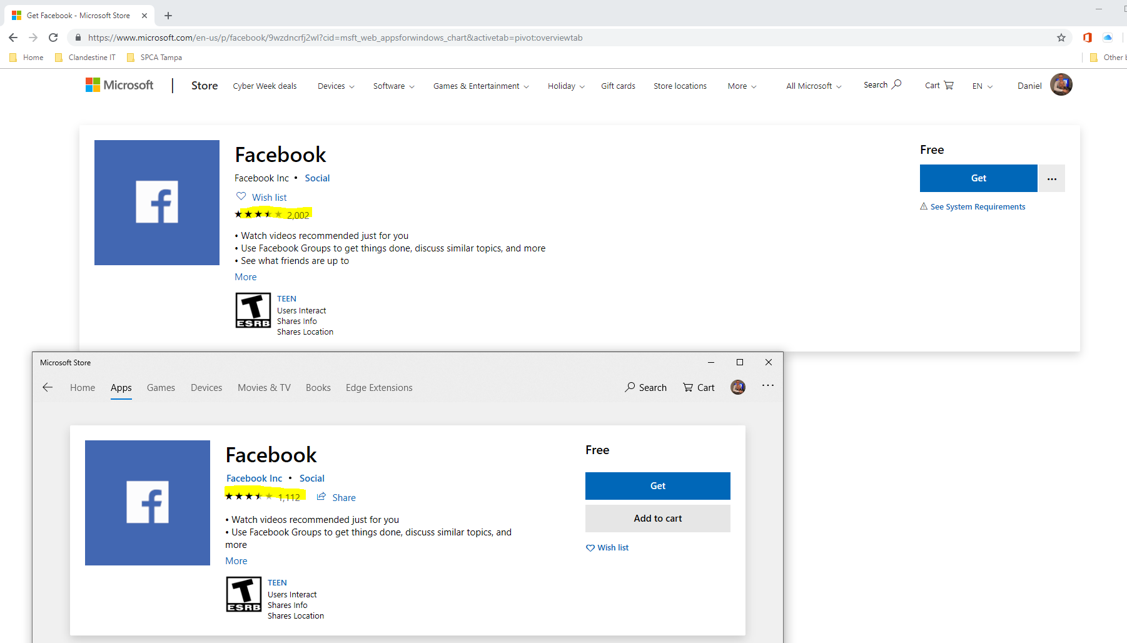The image size is (1127, 643).
Task: Expand the Holiday dropdown
Action: 566,85
